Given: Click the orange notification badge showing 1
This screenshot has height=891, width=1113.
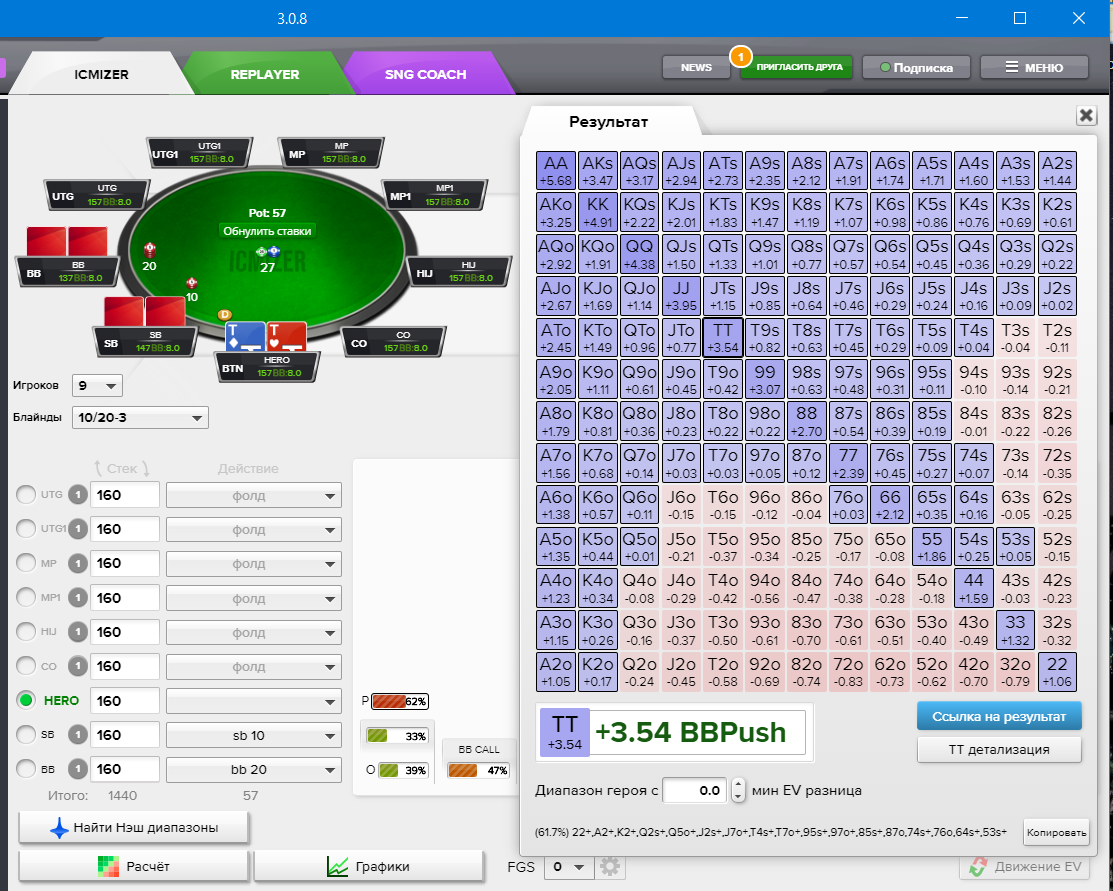Looking at the screenshot, I should click(740, 56).
